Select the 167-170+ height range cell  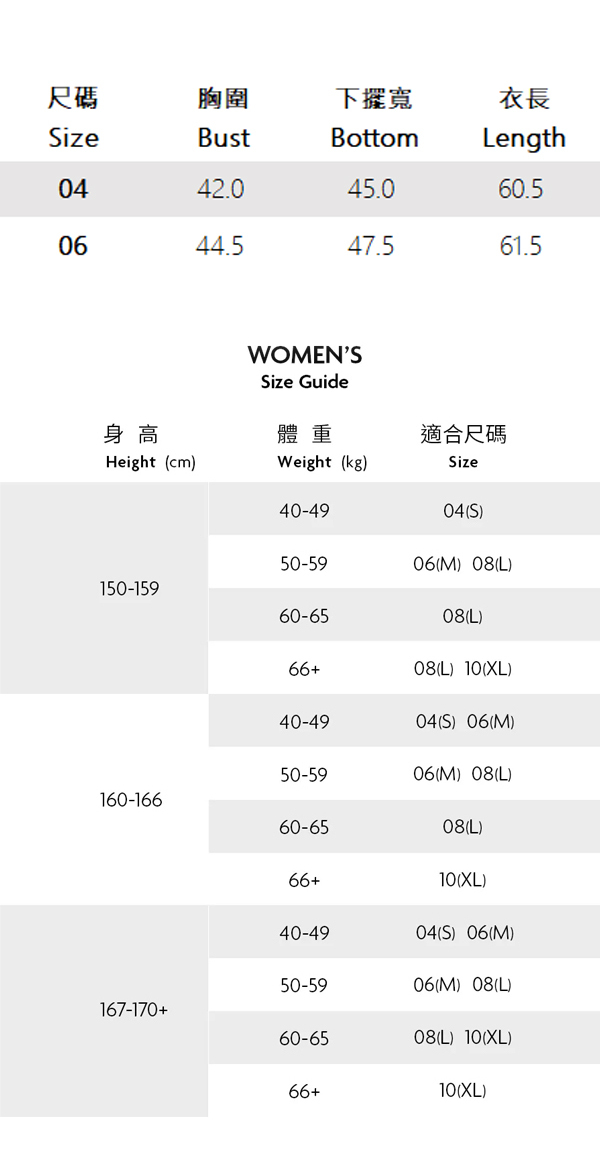pyautogui.click(x=134, y=1011)
